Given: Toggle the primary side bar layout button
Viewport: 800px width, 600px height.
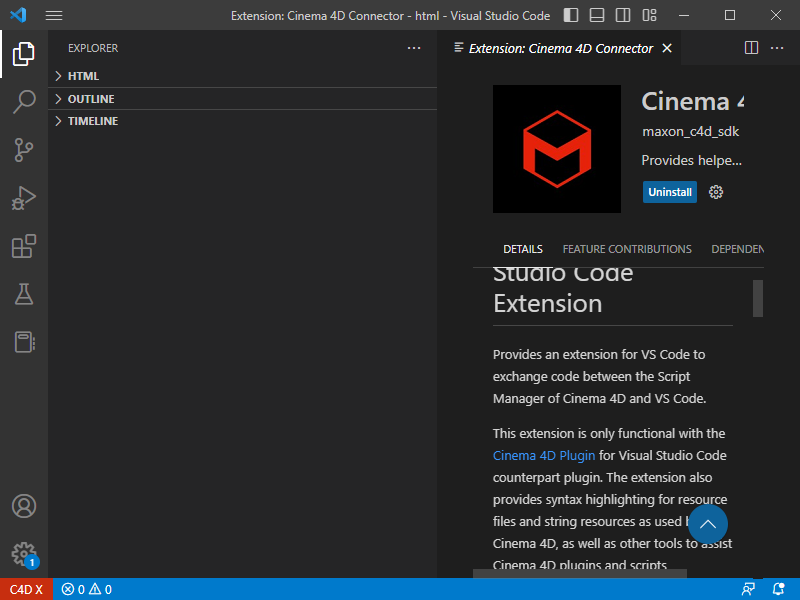Looking at the screenshot, I should point(571,15).
